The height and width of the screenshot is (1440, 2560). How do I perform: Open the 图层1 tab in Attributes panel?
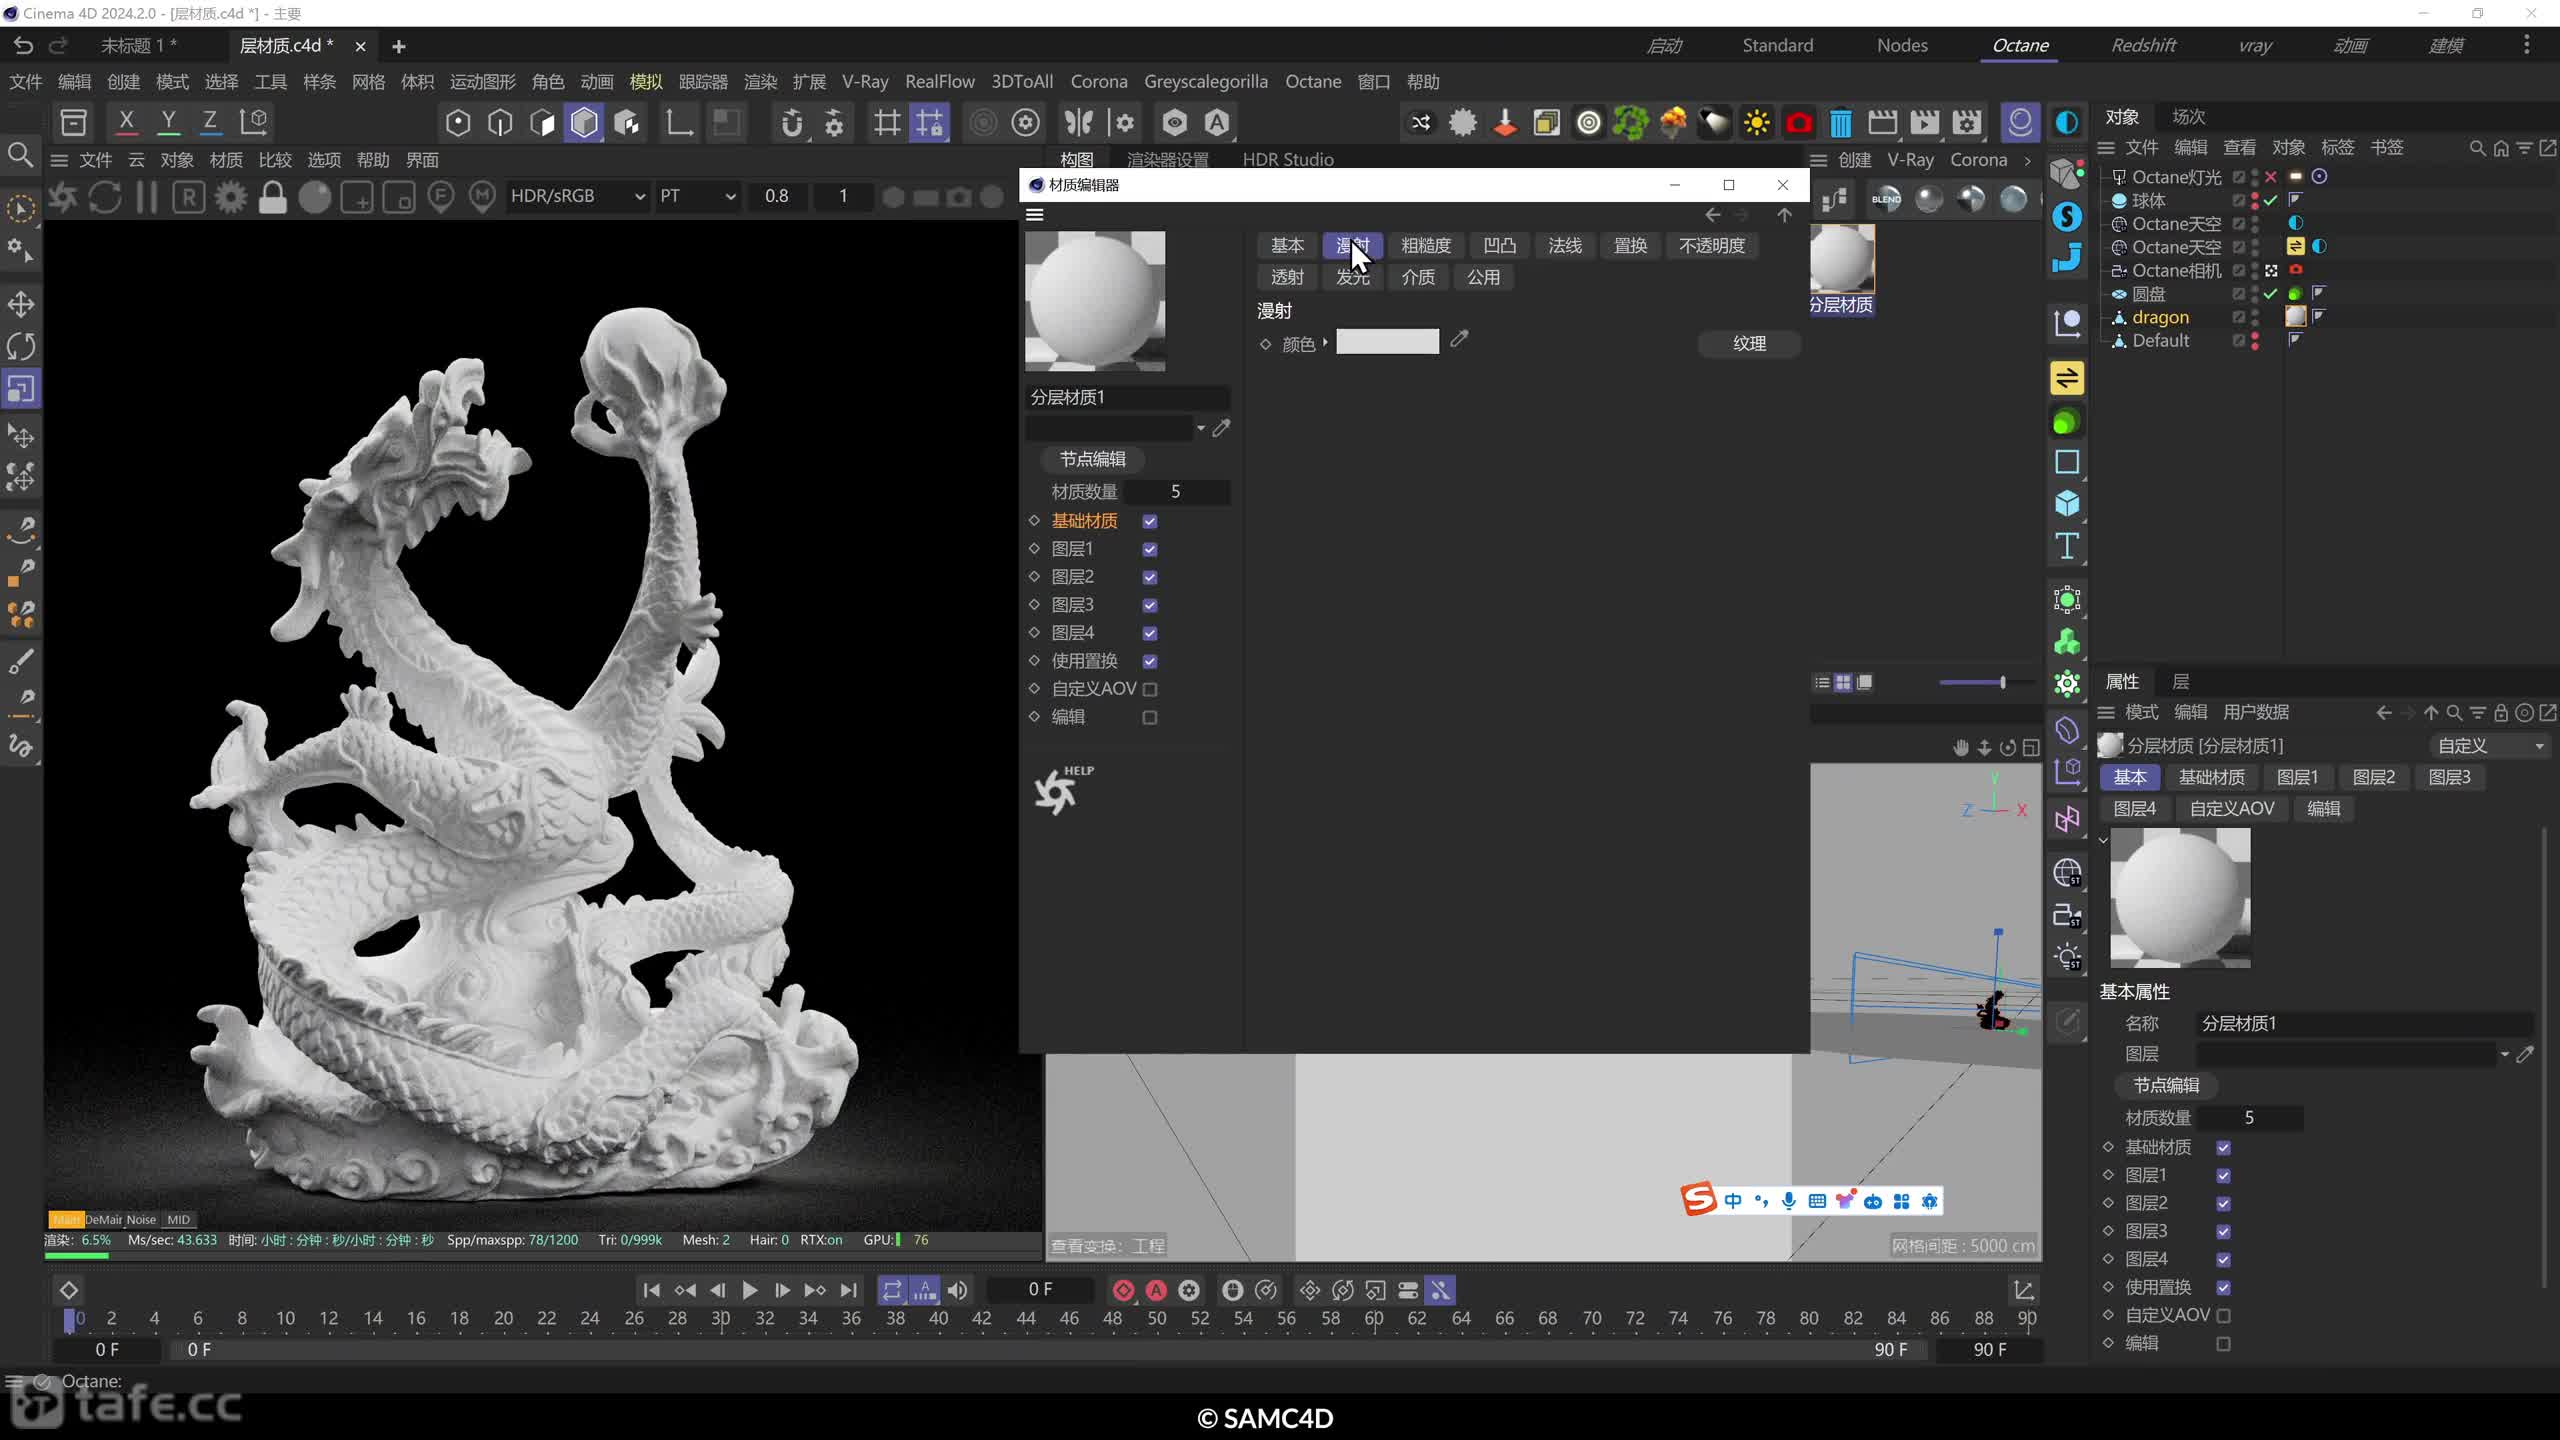point(2297,777)
